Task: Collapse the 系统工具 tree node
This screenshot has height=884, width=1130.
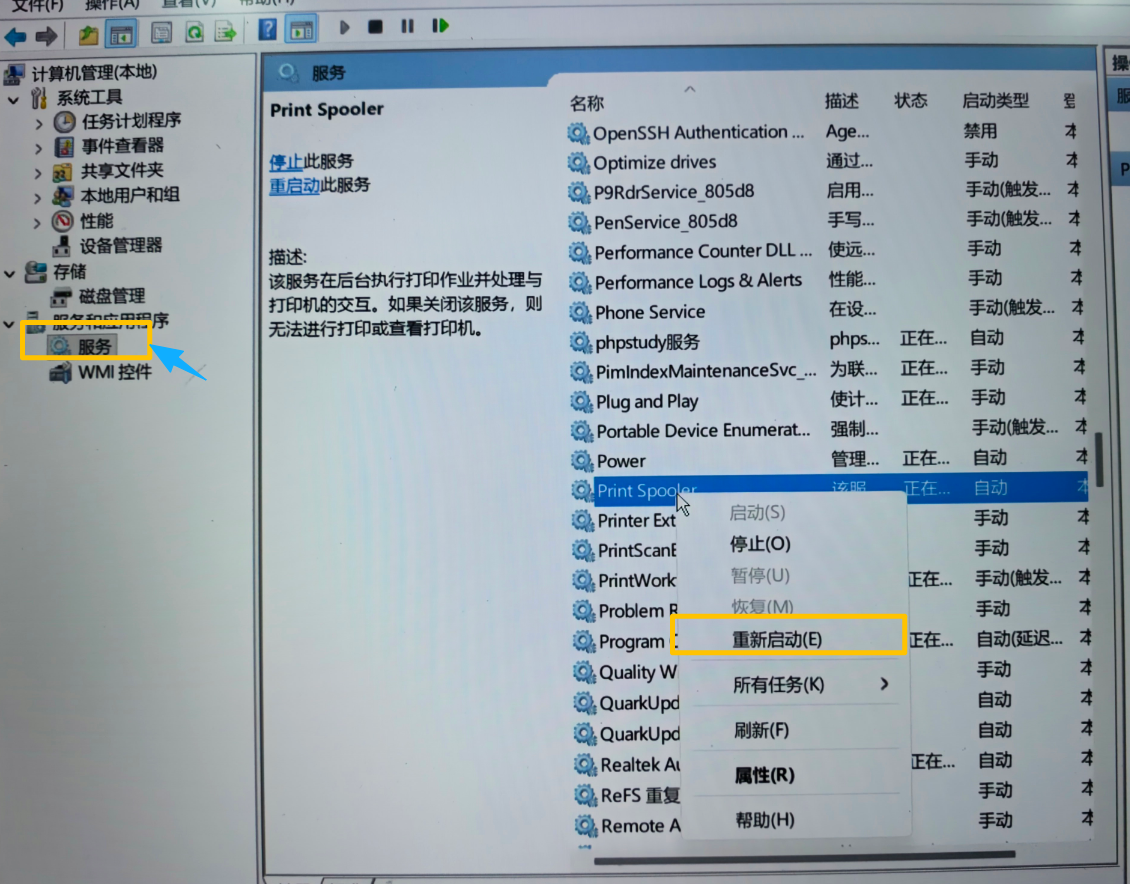Action: point(13,100)
